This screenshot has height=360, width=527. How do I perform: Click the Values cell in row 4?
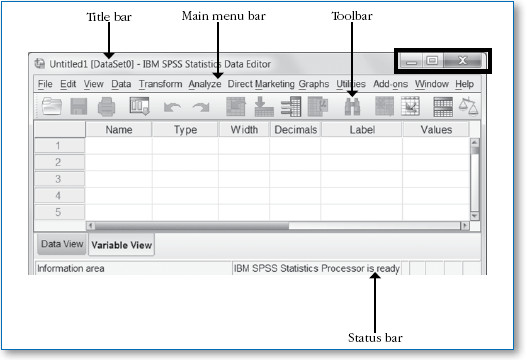(436, 196)
